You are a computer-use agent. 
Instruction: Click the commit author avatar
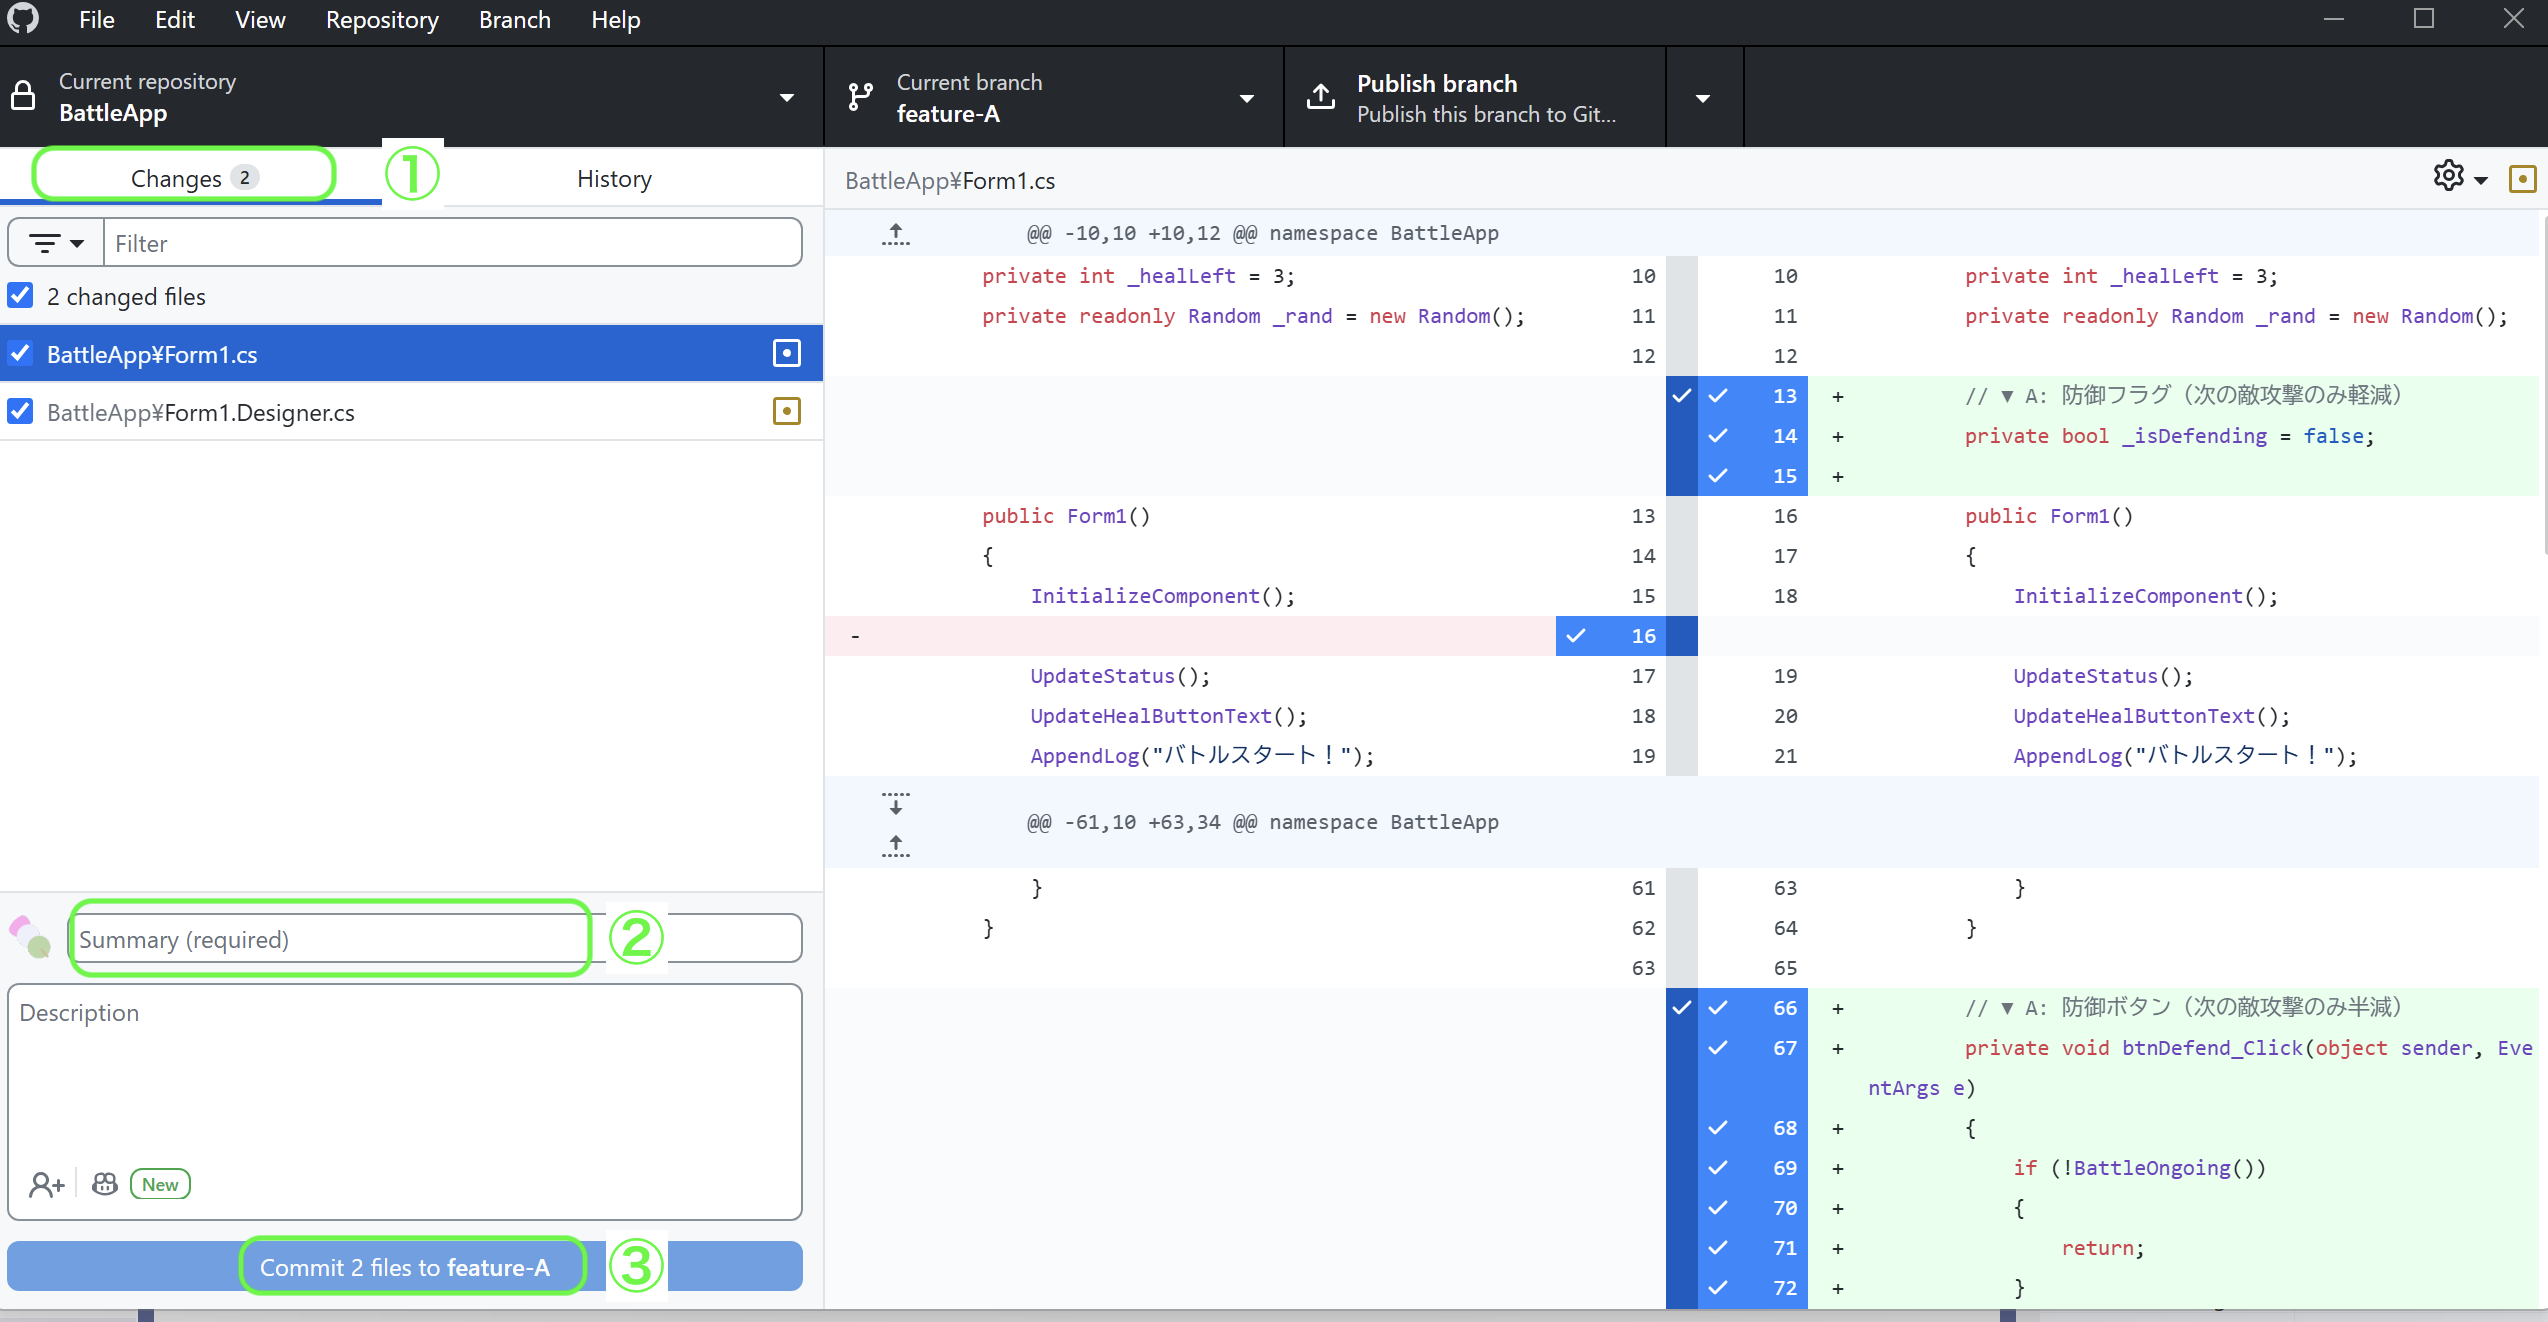pos(30,937)
